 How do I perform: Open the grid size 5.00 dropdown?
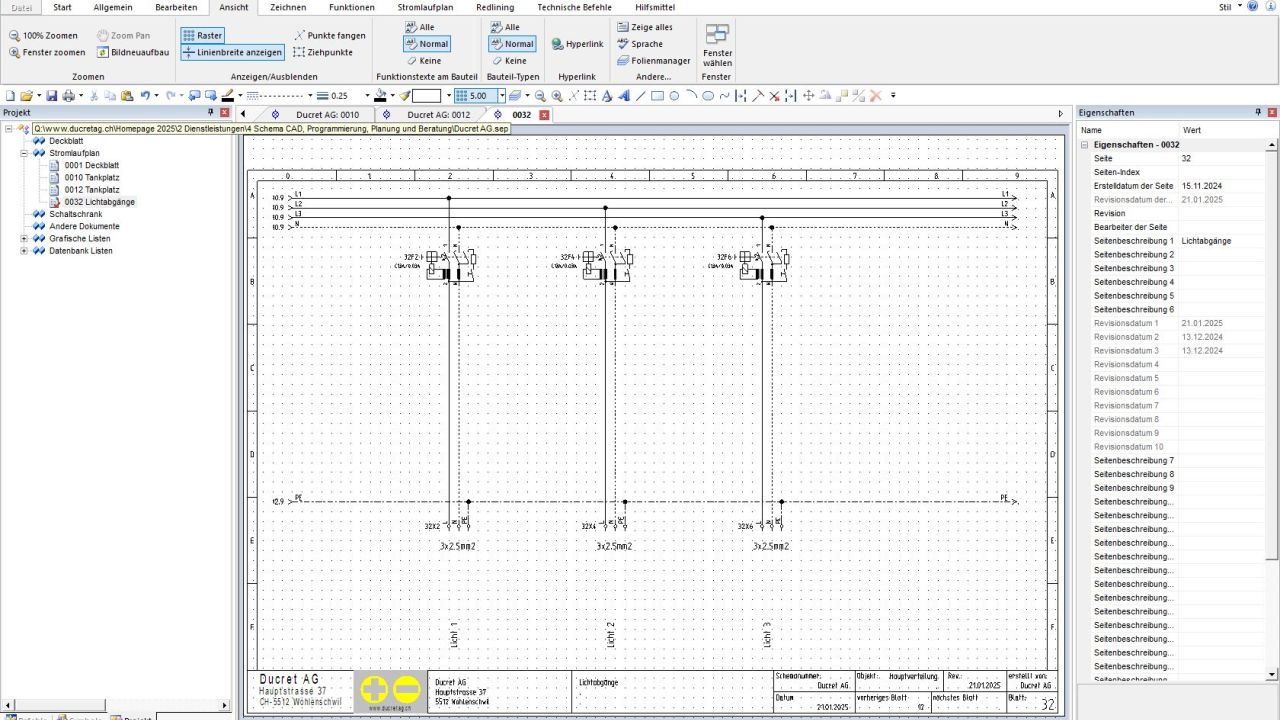[x=502, y=96]
